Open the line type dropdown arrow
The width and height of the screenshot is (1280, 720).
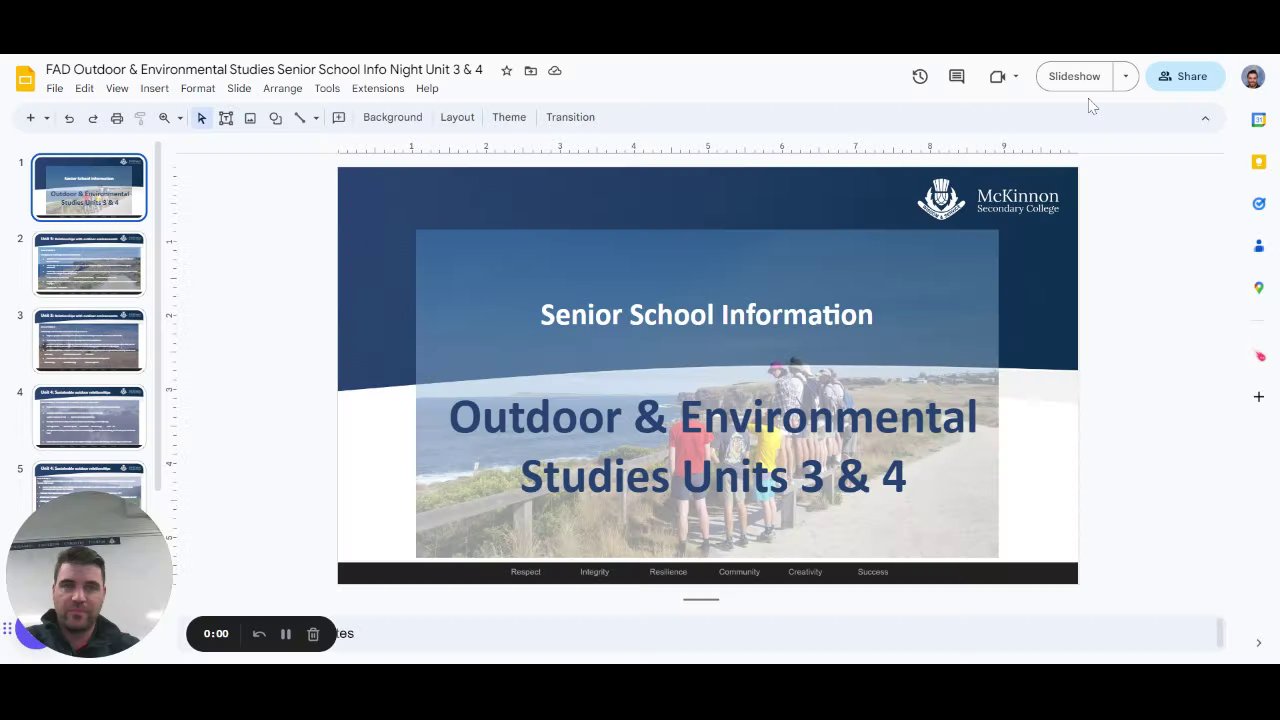click(x=316, y=118)
